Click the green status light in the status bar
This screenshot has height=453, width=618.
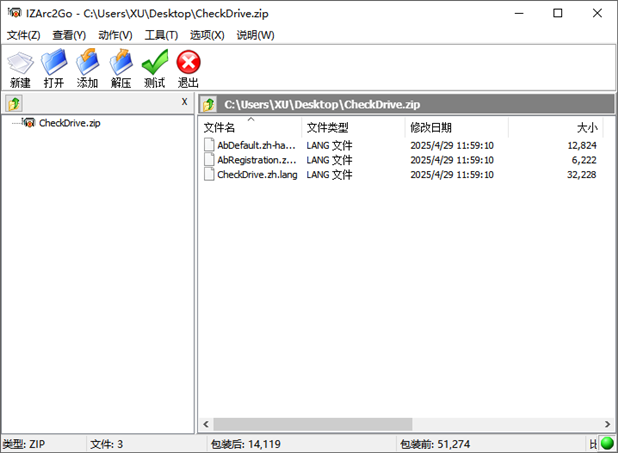coord(607,444)
